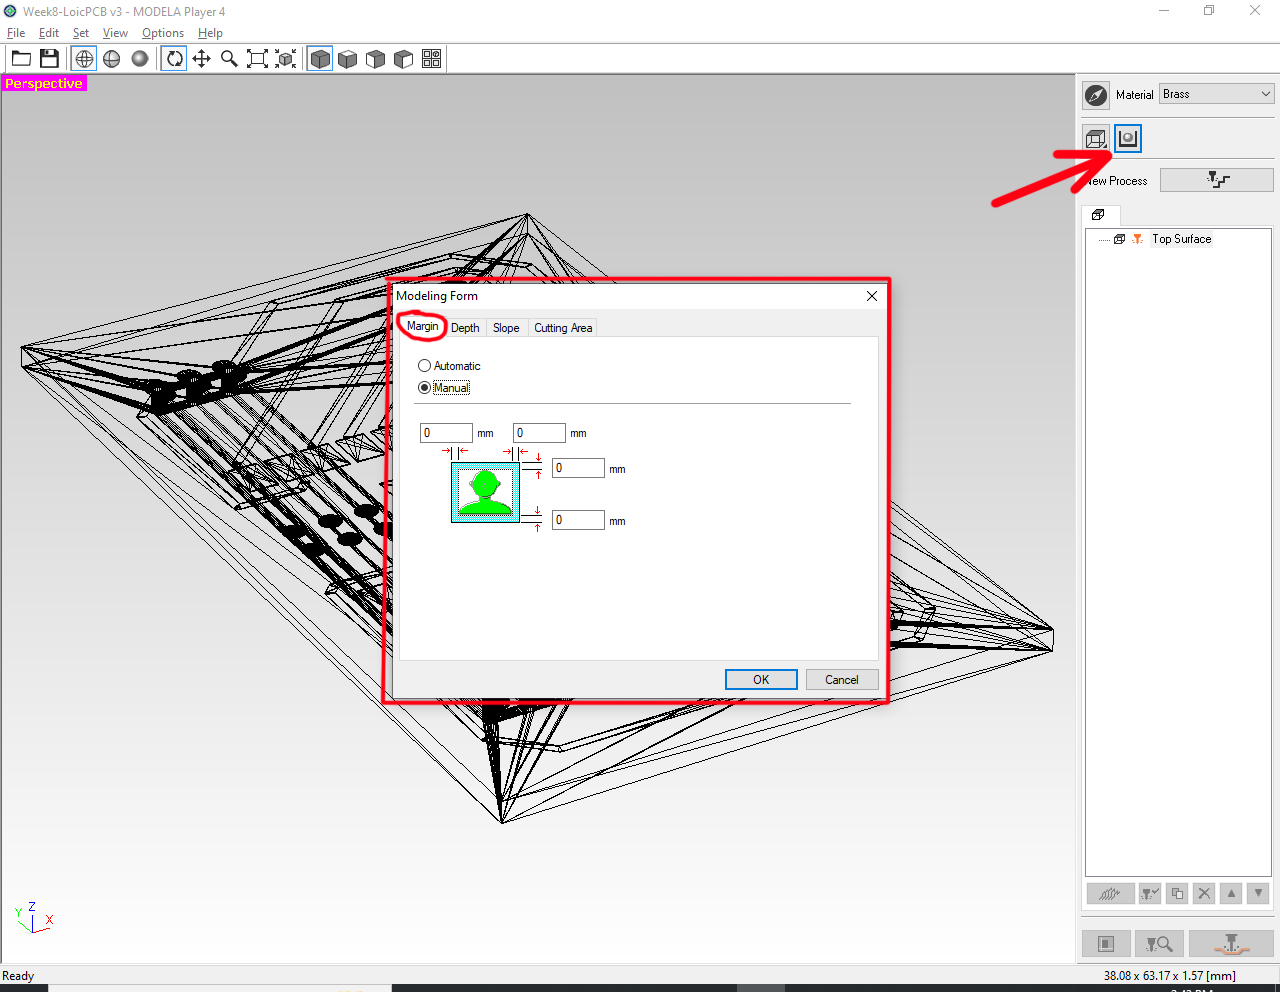This screenshot has width=1280, height=992.
Task: Cancel the Modeling Form dialog
Action: pyautogui.click(x=842, y=680)
